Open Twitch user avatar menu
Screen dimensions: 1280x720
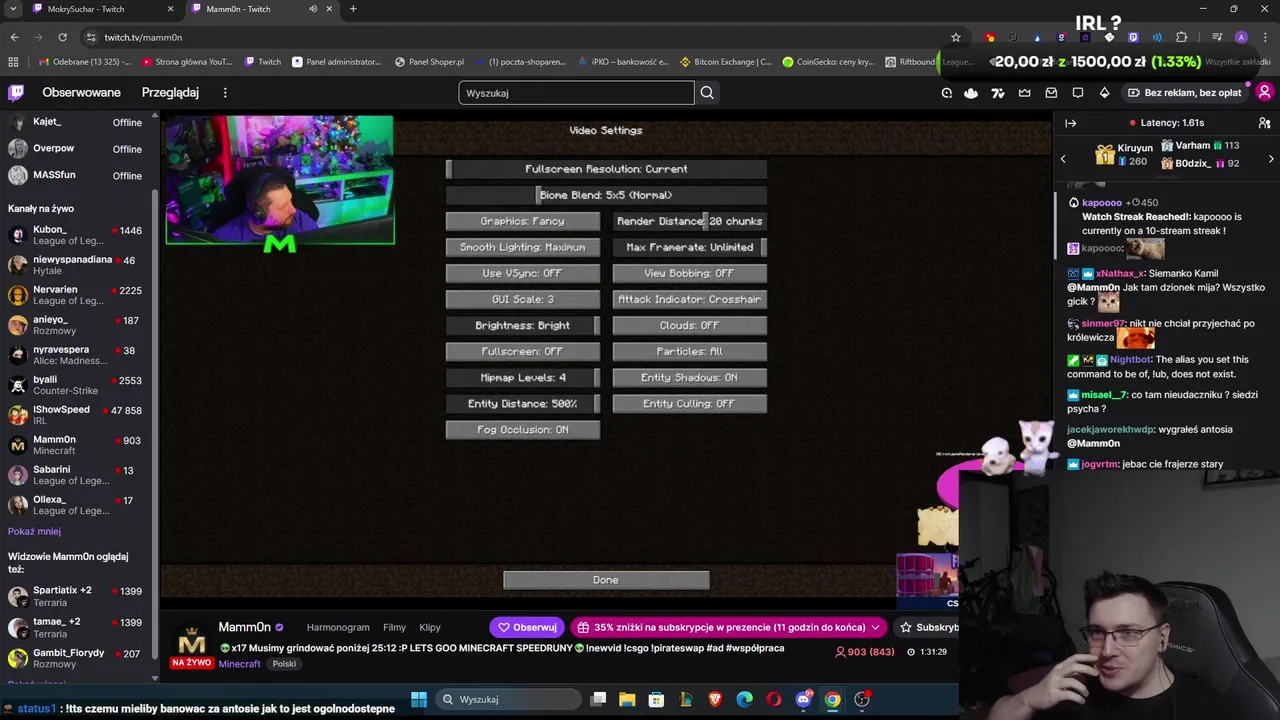click(x=1264, y=92)
